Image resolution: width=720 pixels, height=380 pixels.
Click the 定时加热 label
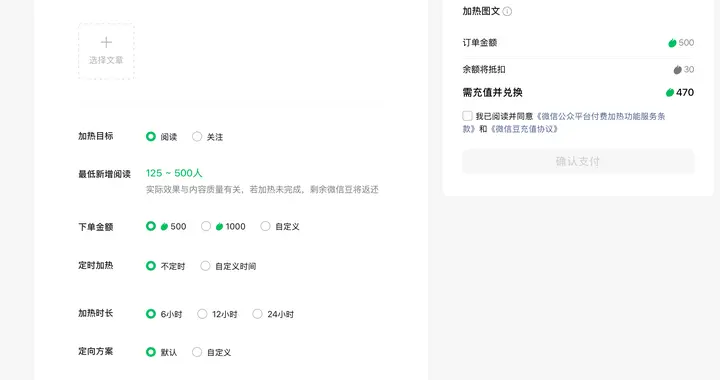96,265
